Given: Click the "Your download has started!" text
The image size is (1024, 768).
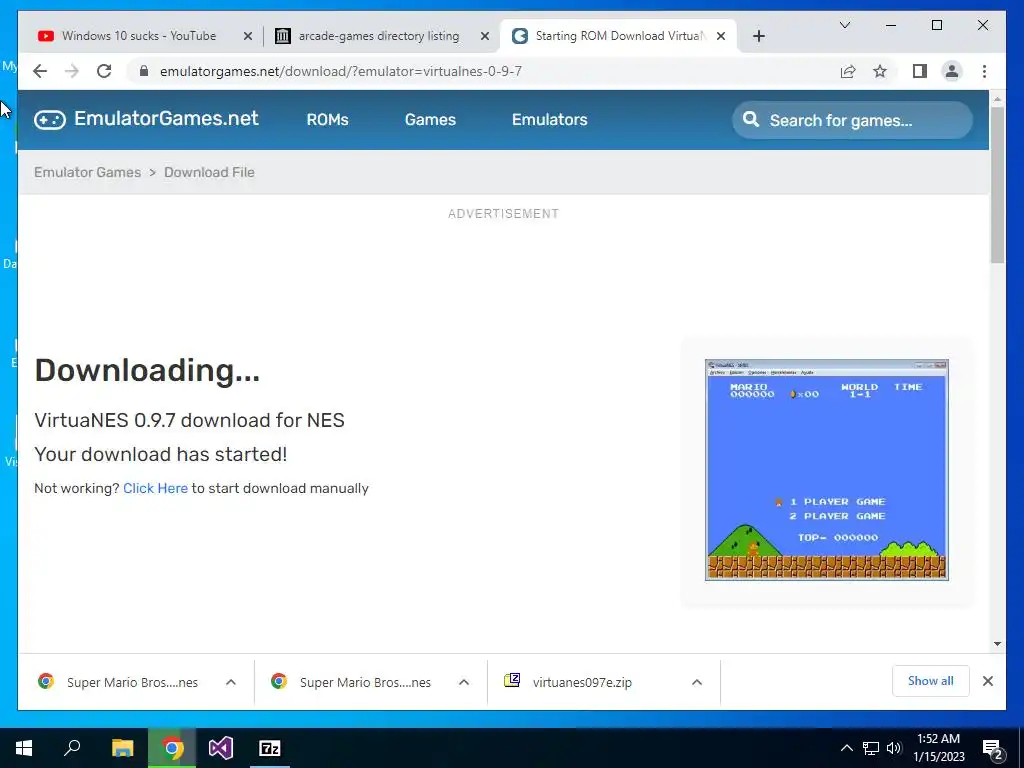Looking at the screenshot, I should 161,454.
